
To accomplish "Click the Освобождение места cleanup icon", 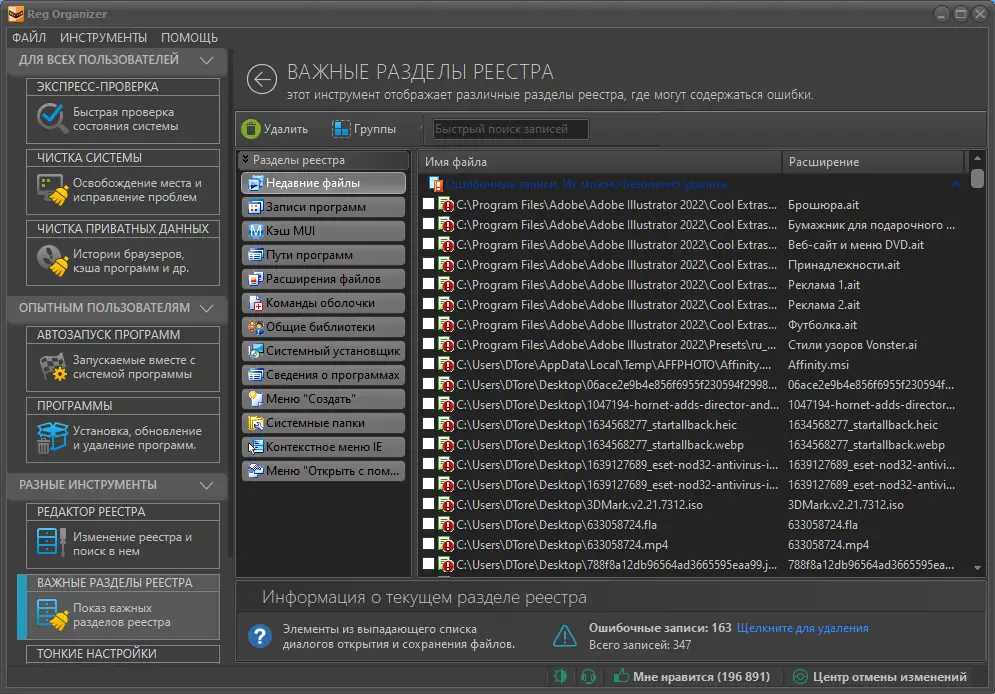I will tap(53, 190).
